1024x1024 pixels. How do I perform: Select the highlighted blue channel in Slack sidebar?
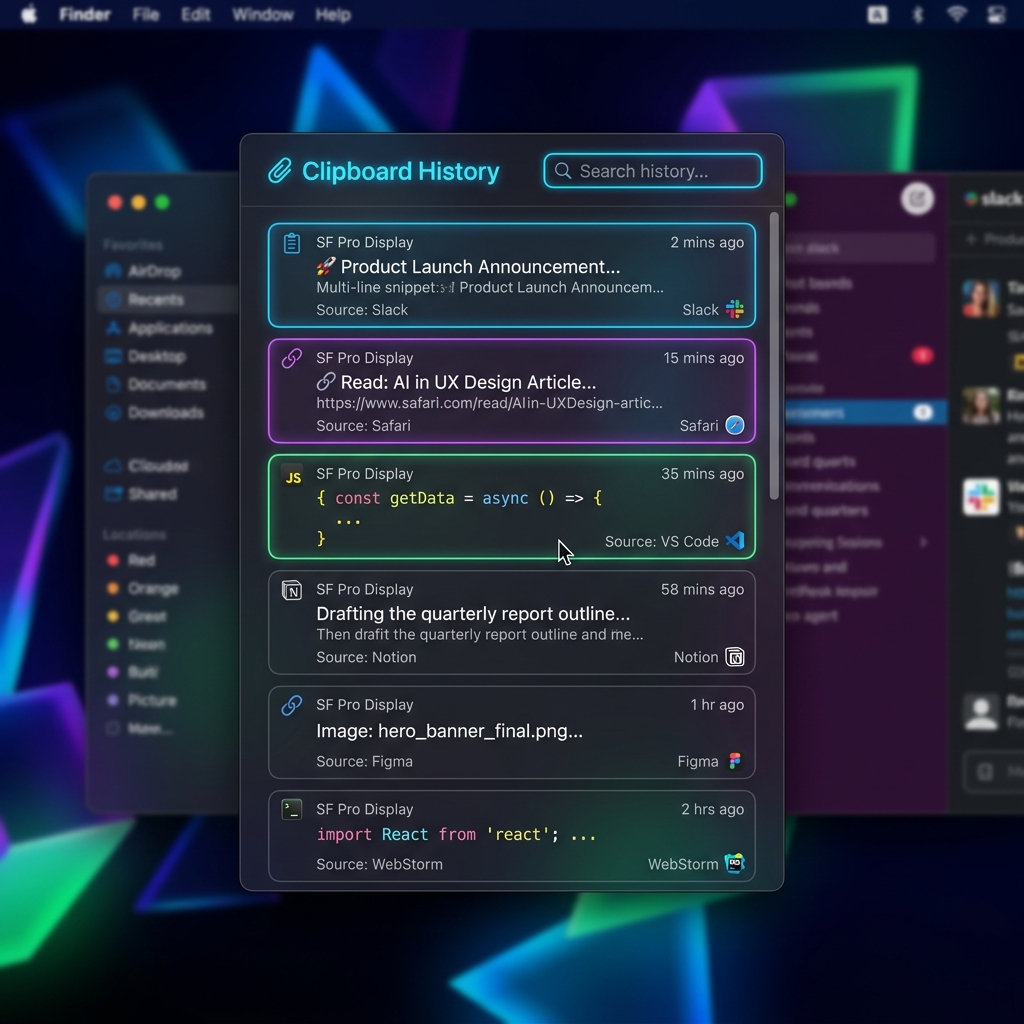865,412
